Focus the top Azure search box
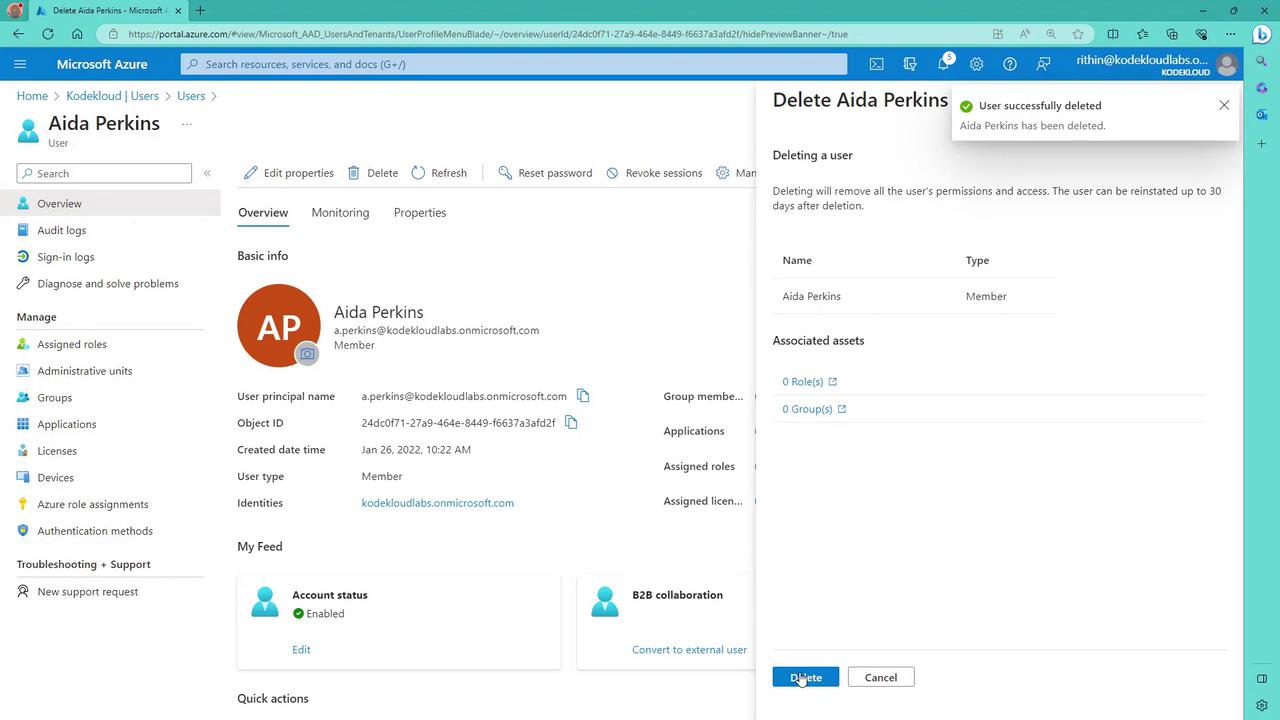 tap(514, 64)
